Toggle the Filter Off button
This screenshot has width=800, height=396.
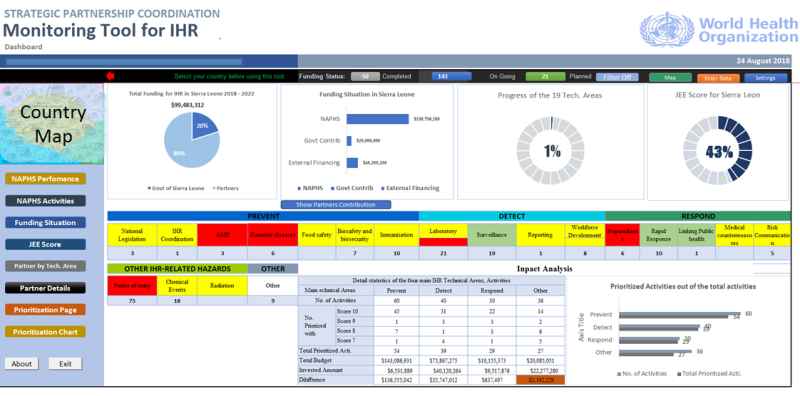coord(617,77)
